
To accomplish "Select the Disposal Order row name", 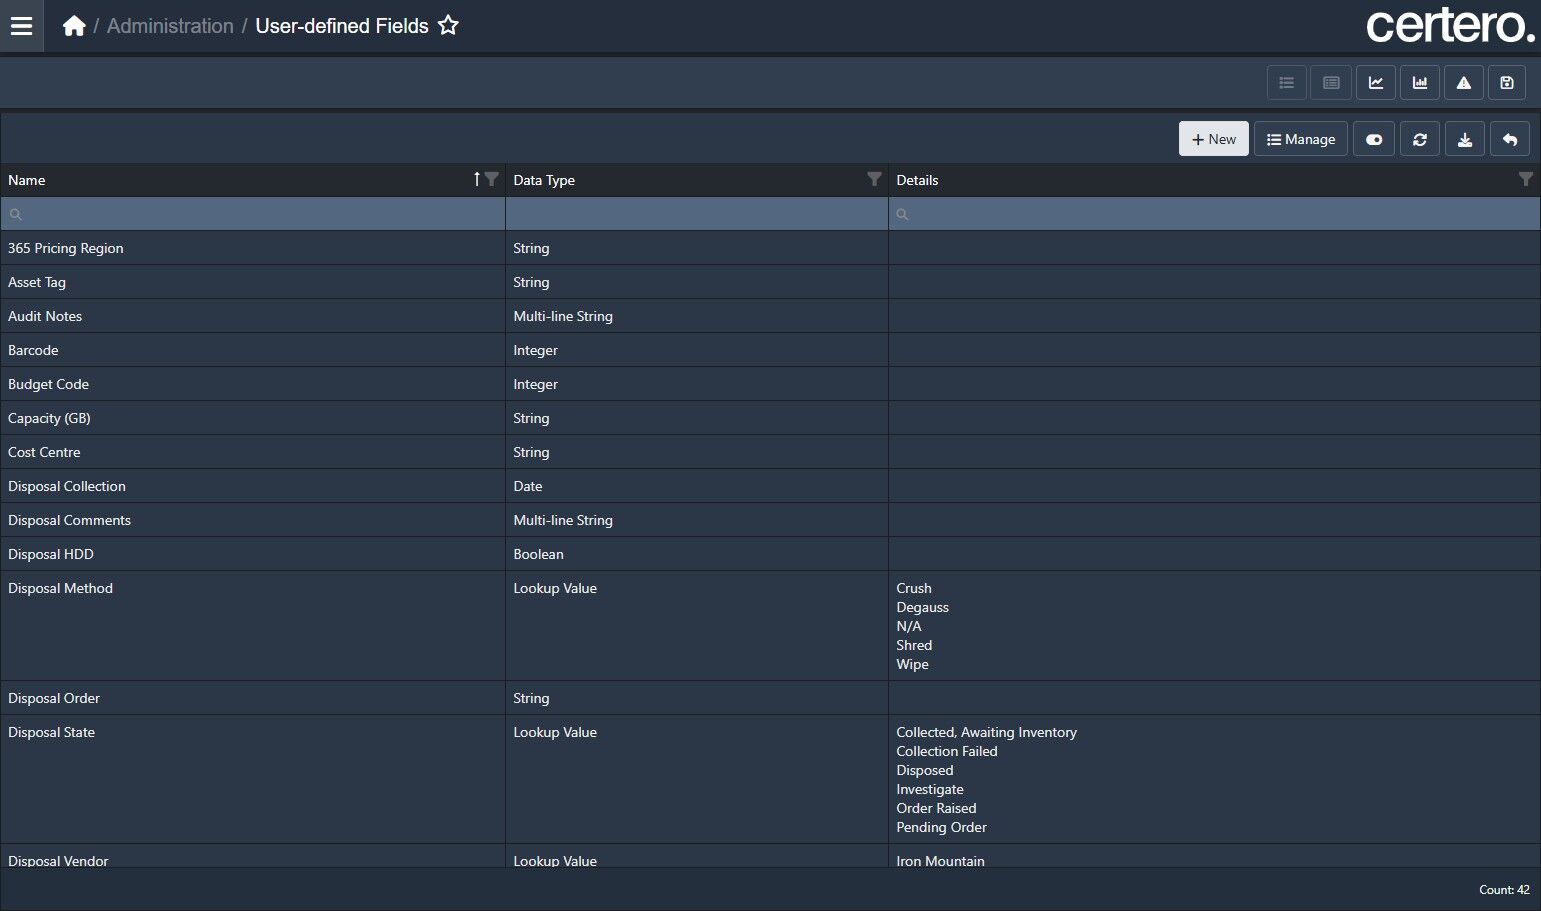I will 54,698.
